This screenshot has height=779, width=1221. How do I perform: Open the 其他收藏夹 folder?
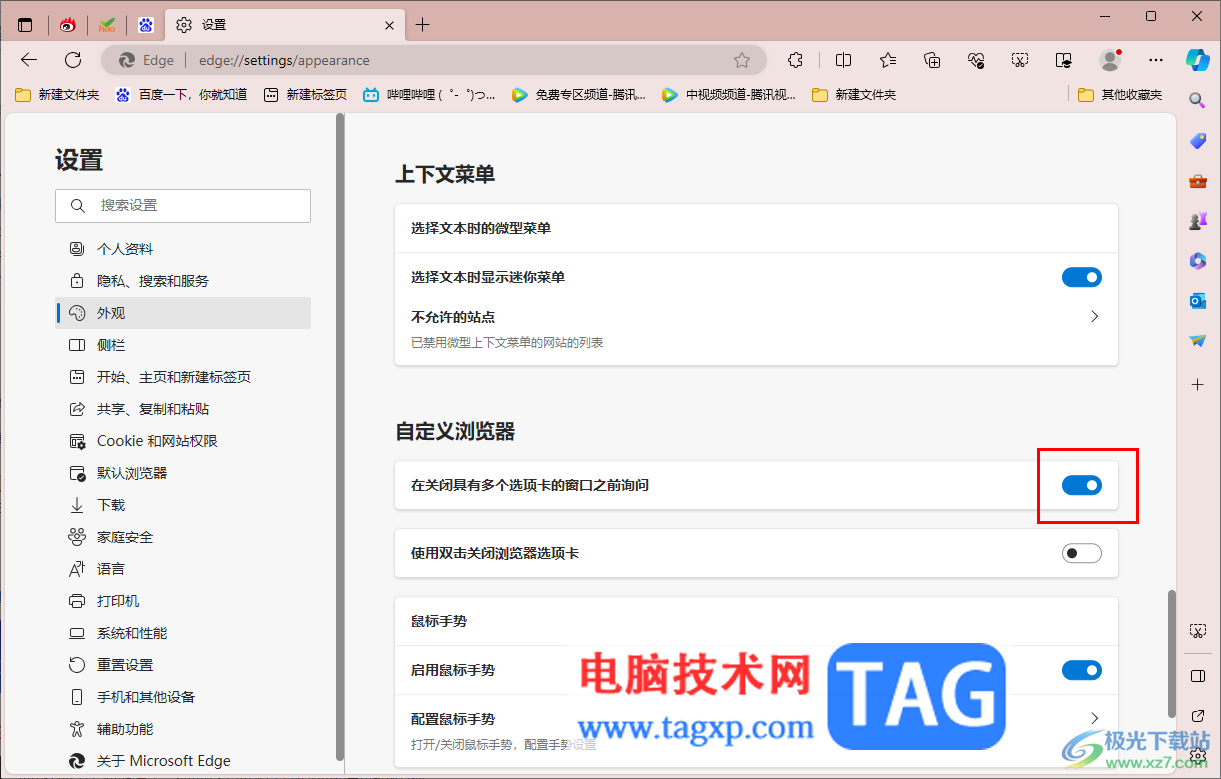(1120, 95)
